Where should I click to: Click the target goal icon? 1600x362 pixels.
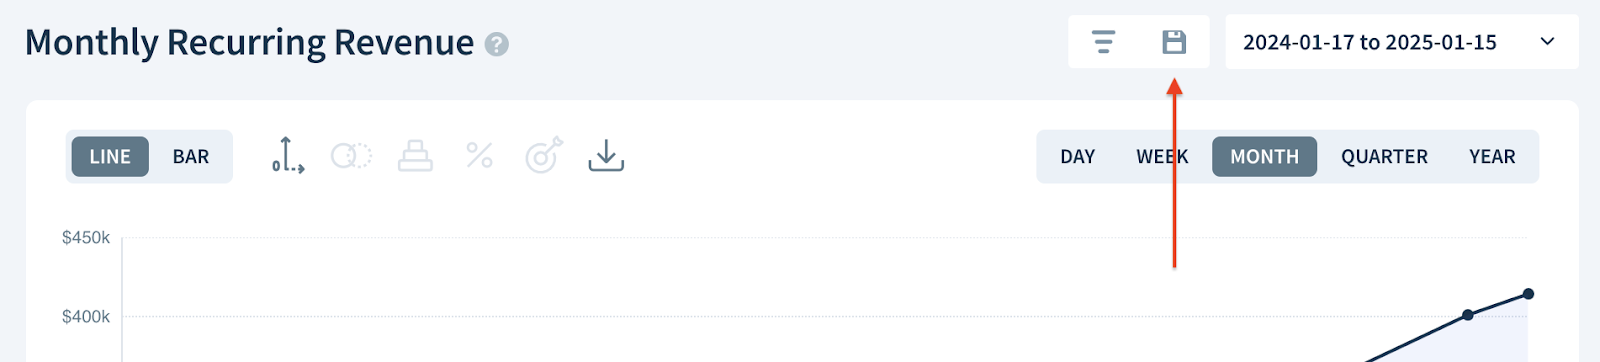(544, 156)
